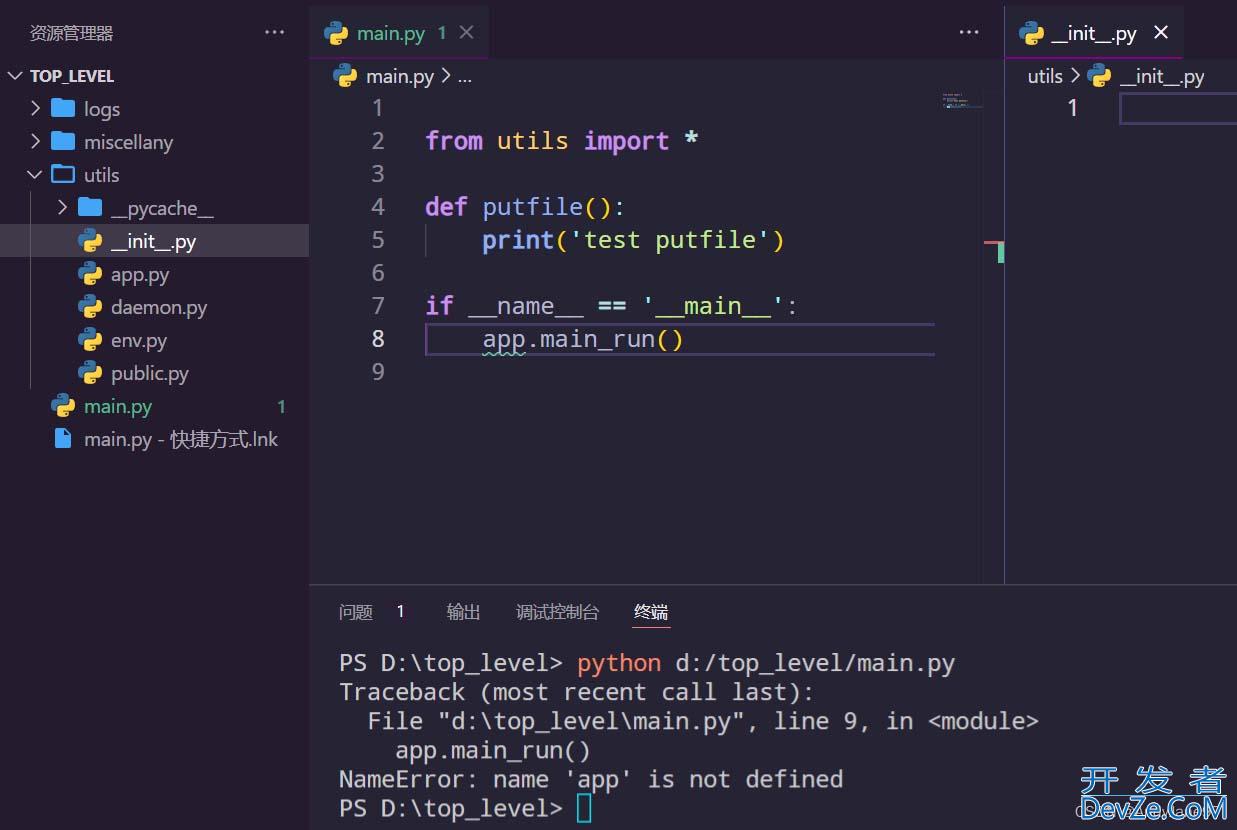
Task: Open the editor group more actions menu
Action: [x=969, y=33]
